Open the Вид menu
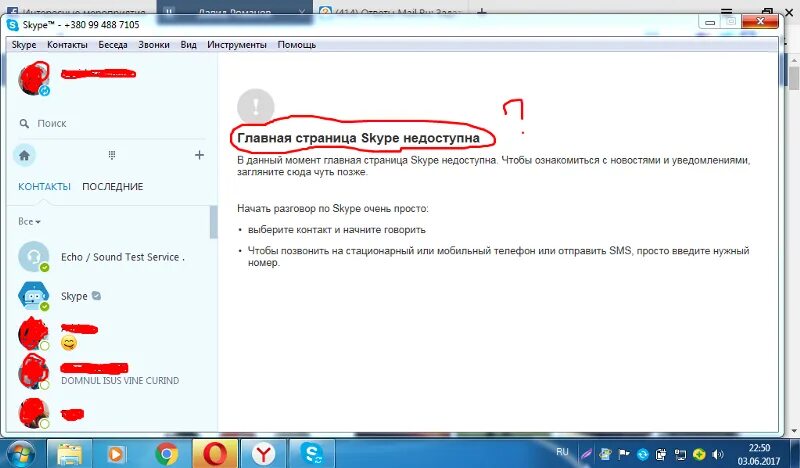Screen dimensions: 800x468 (188, 44)
